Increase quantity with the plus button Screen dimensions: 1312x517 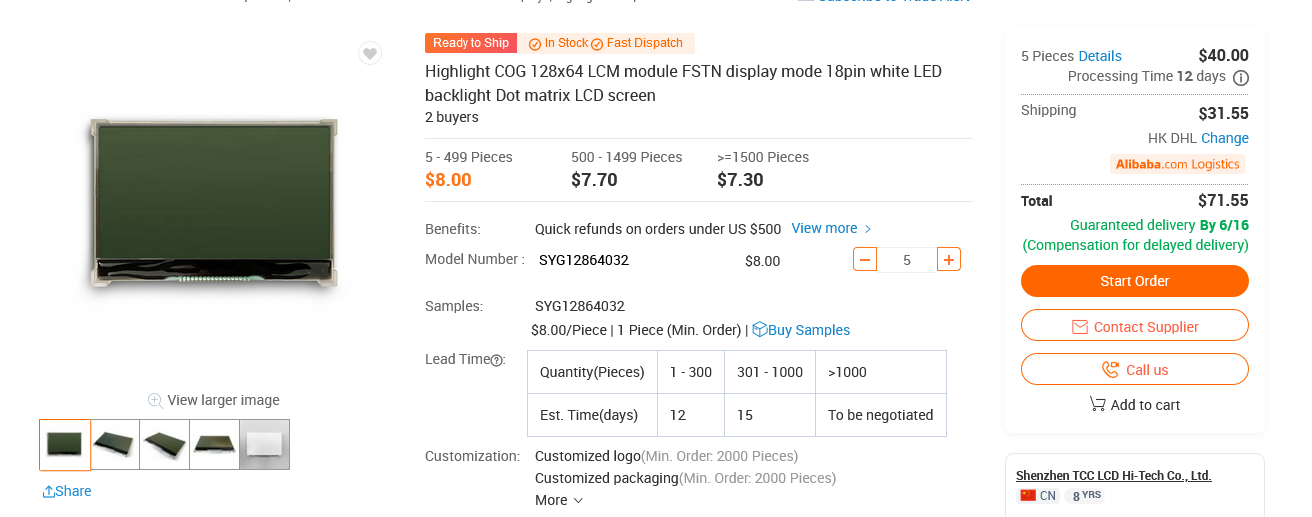(x=949, y=260)
